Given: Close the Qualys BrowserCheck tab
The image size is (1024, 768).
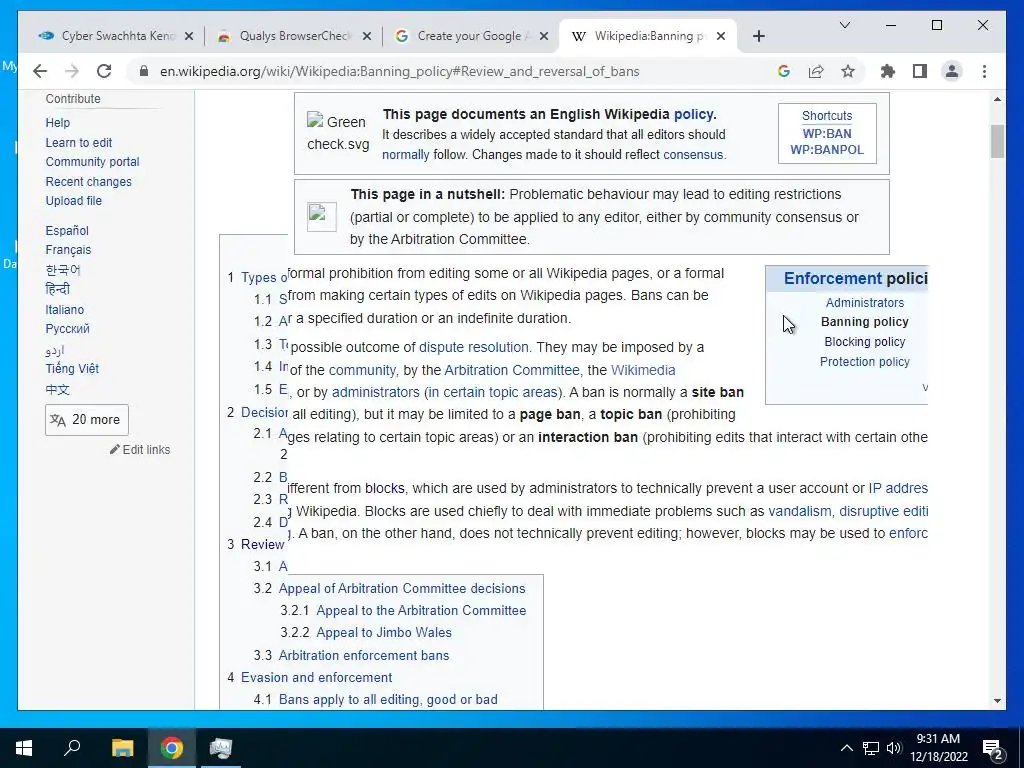Looking at the screenshot, I should pos(367,36).
